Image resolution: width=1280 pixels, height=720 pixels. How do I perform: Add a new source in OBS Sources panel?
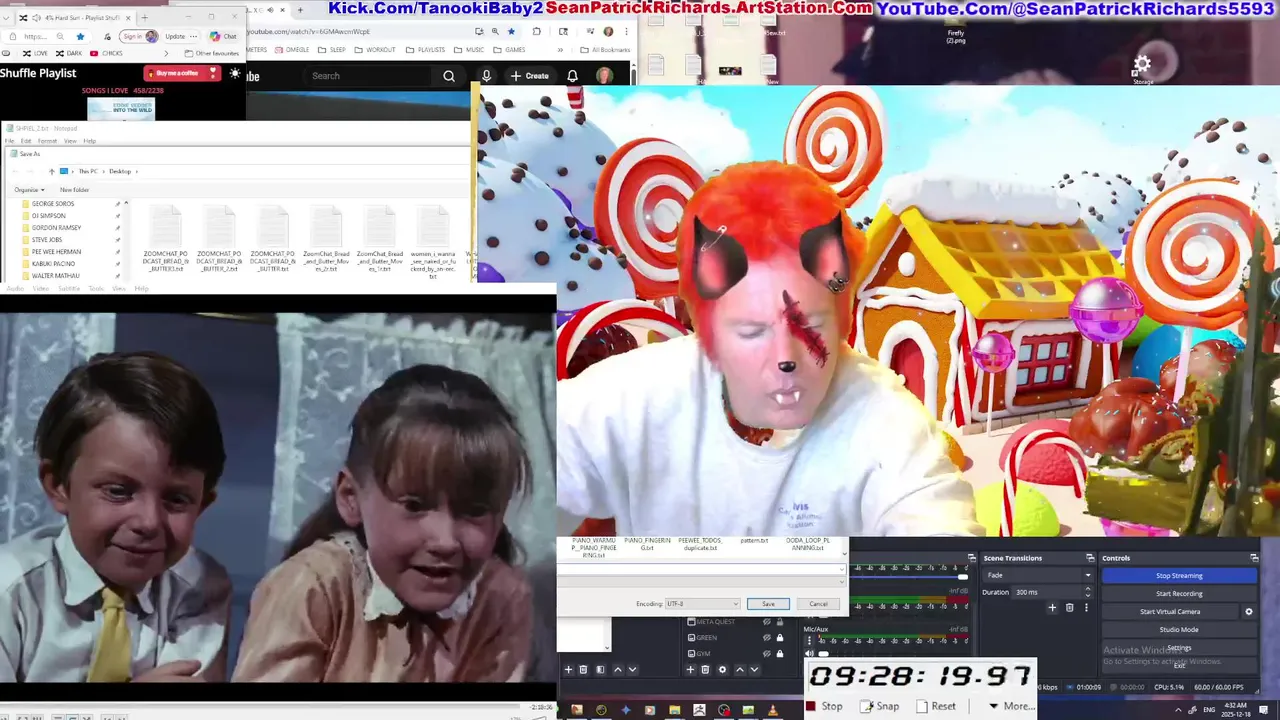pos(690,670)
